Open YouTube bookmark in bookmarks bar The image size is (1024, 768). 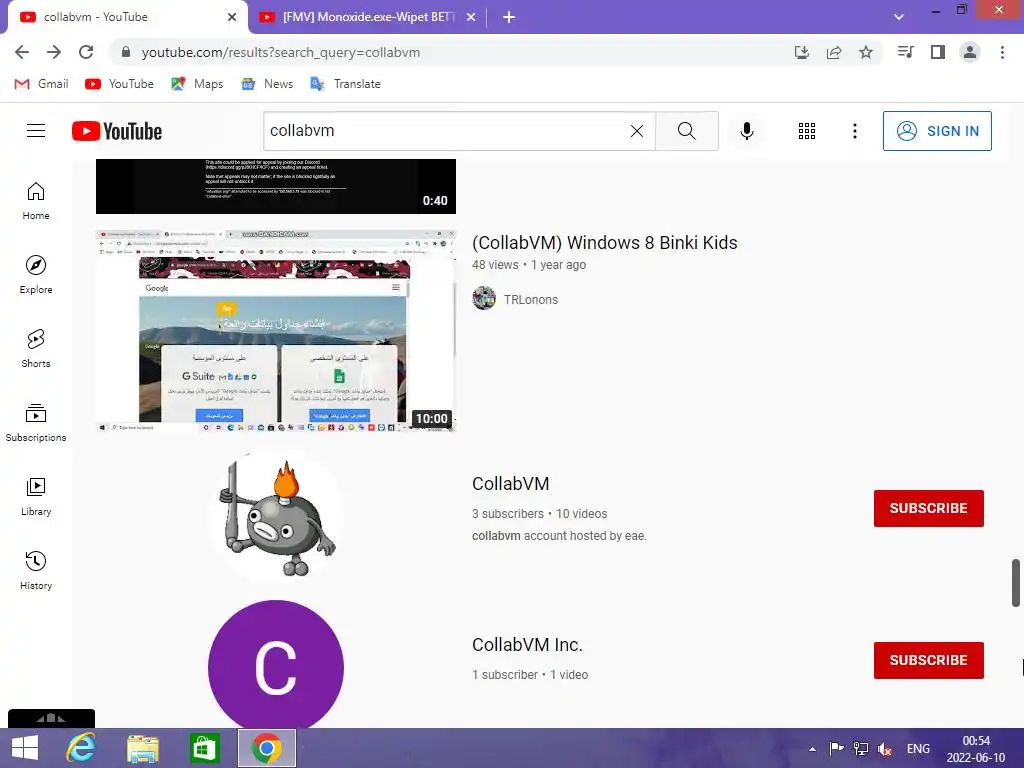[x=120, y=84]
